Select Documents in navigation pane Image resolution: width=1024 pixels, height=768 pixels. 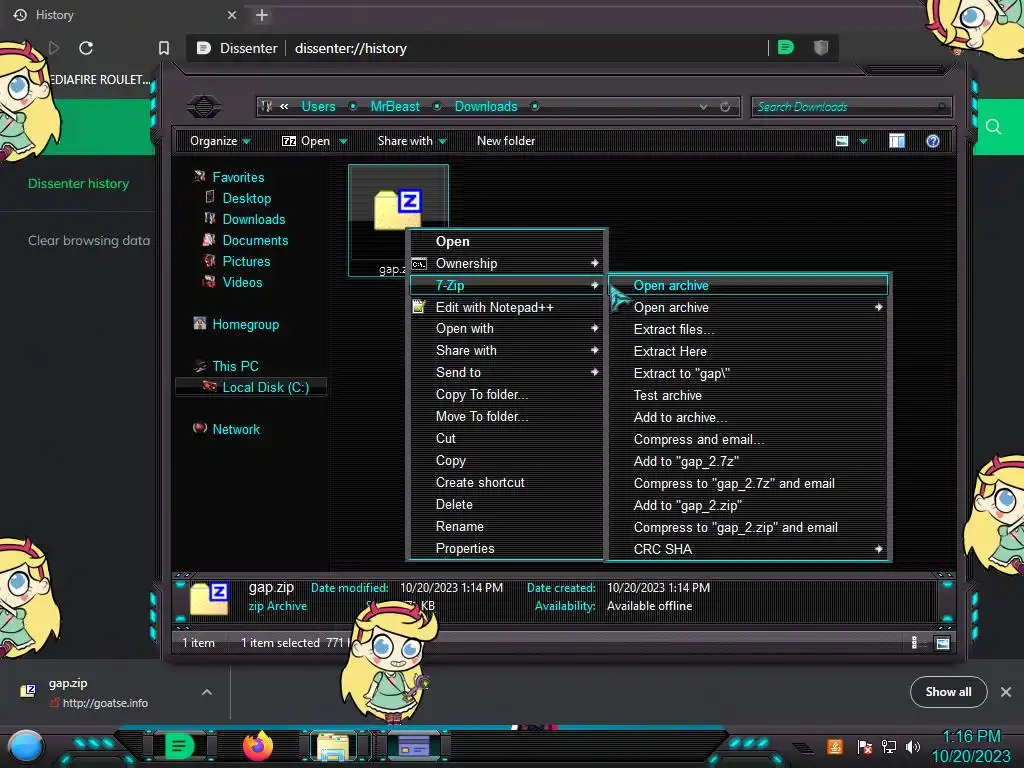255,240
